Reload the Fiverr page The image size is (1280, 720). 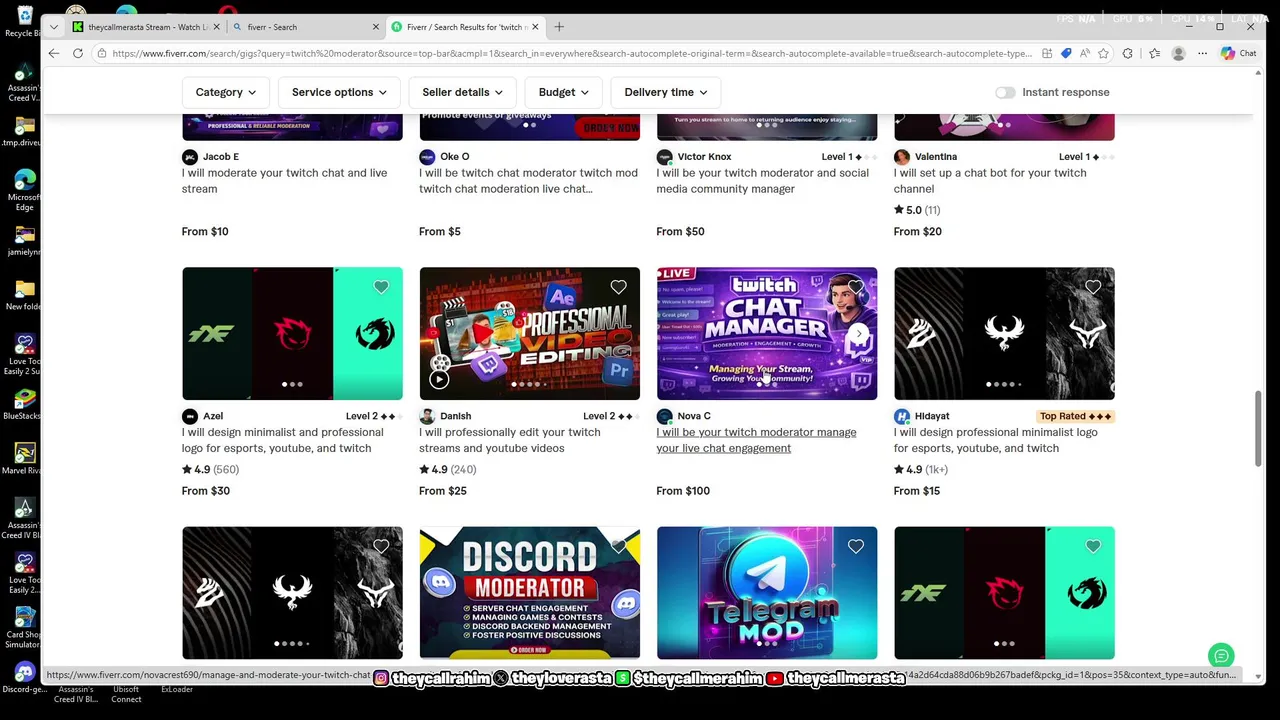[78, 53]
